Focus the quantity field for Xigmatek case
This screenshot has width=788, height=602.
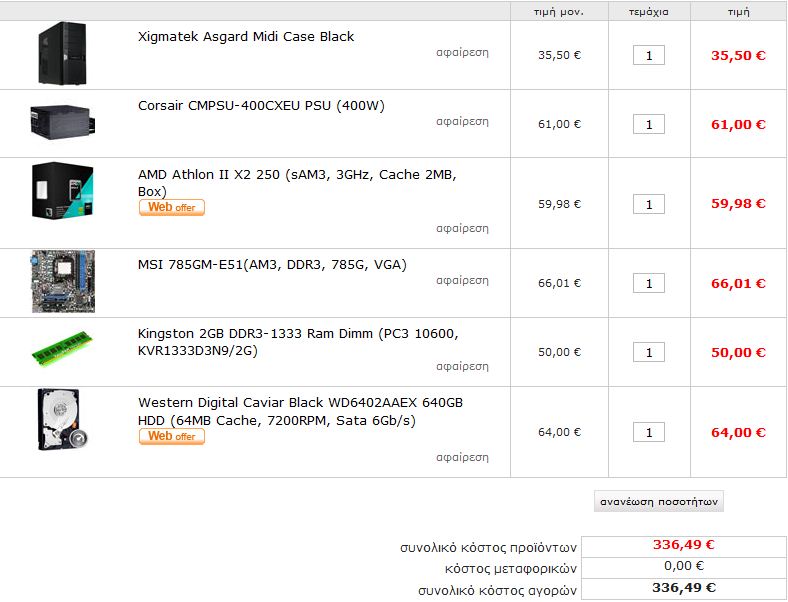click(649, 55)
